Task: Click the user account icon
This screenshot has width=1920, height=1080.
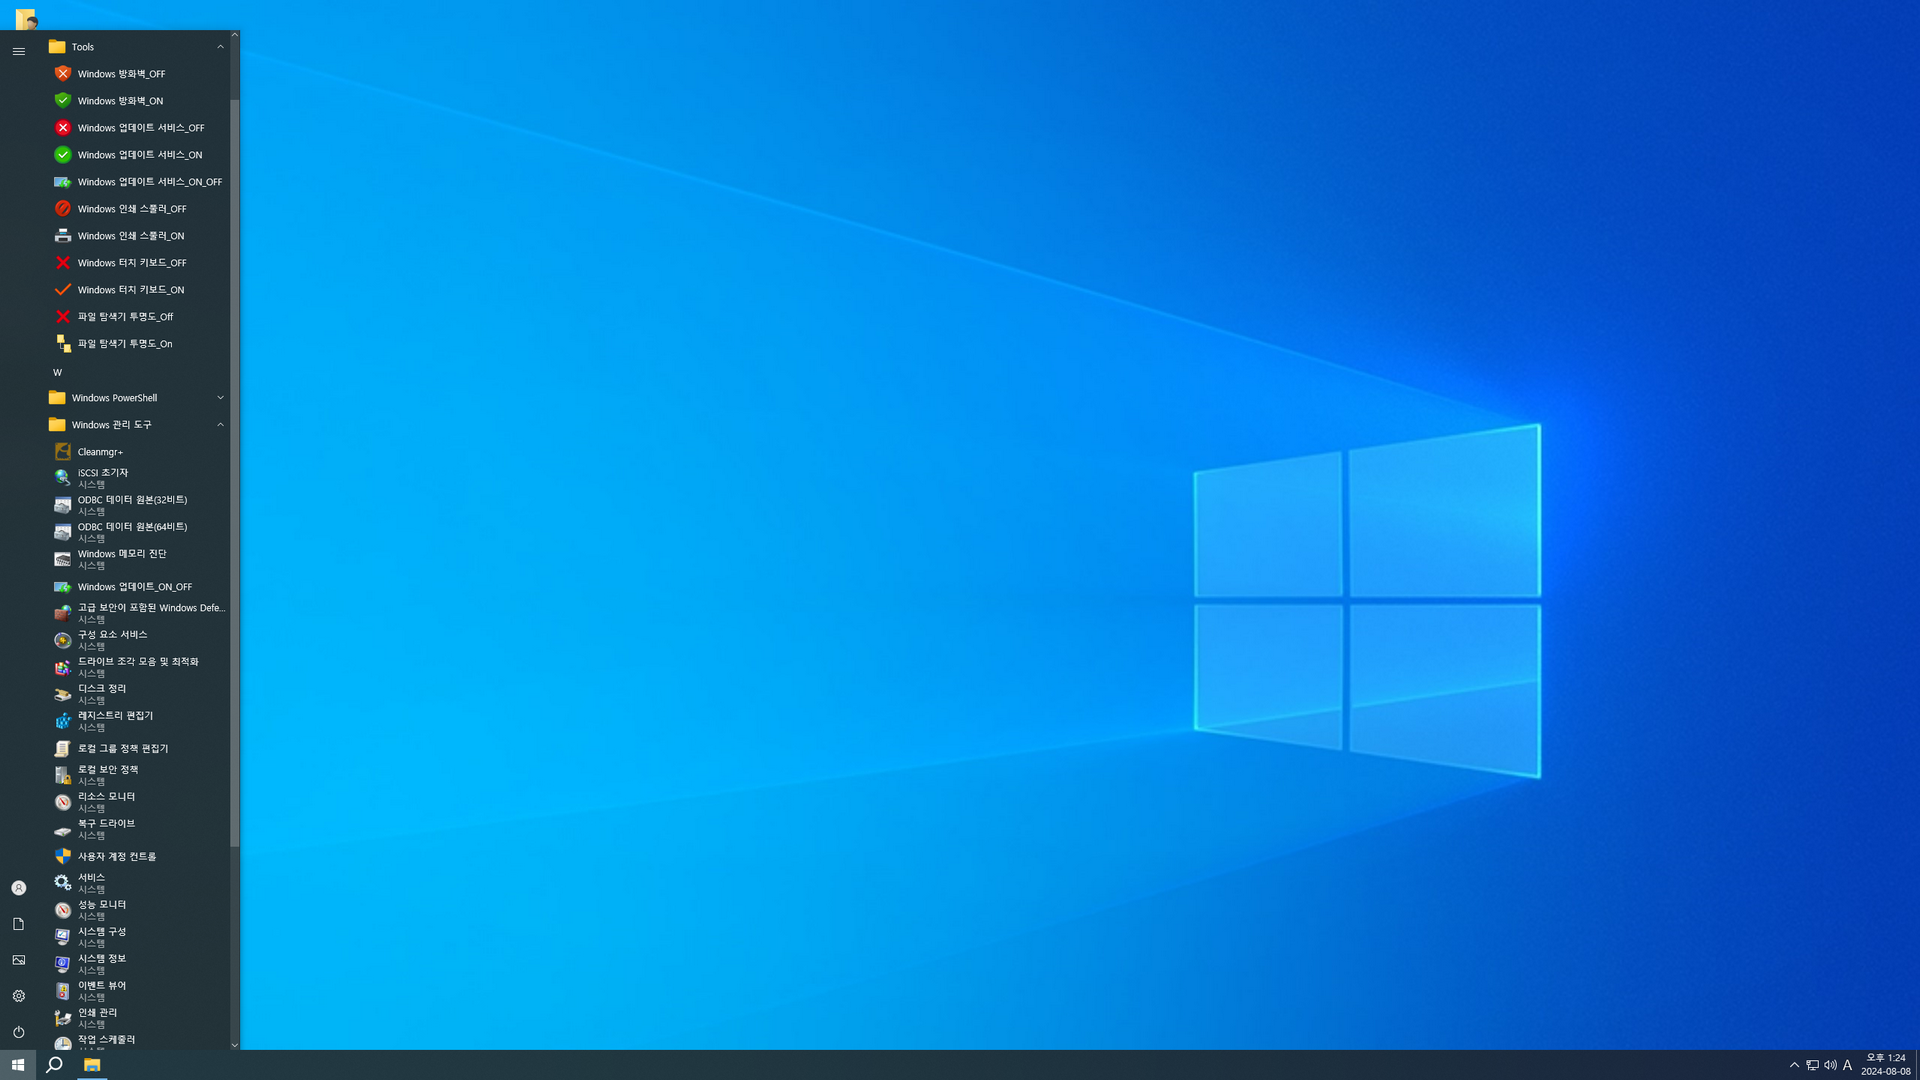Action: click(x=18, y=888)
